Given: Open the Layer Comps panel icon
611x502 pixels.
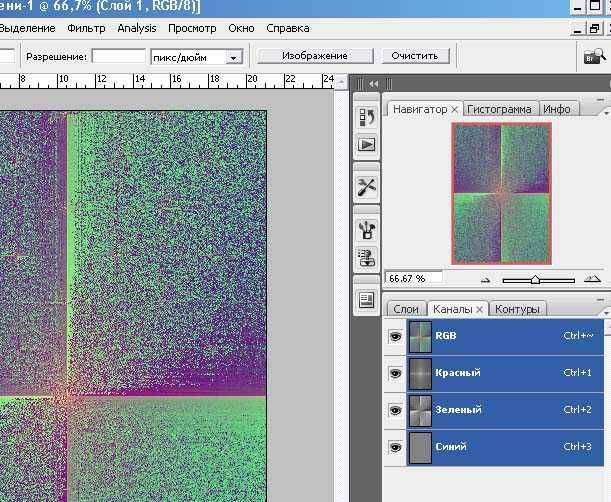Looking at the screenshot, I should click(366, 300).
